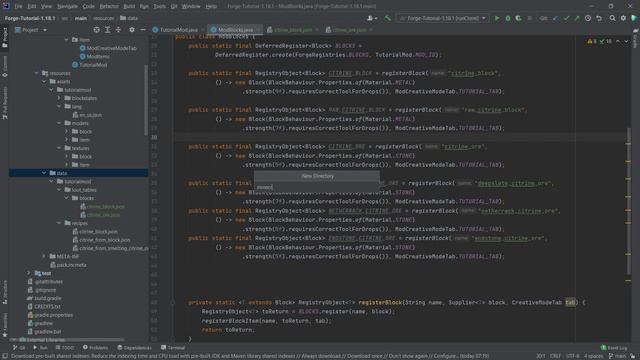Open the Refactor menu
Viewport: 640px width, 360px height.
pos(109,6)
